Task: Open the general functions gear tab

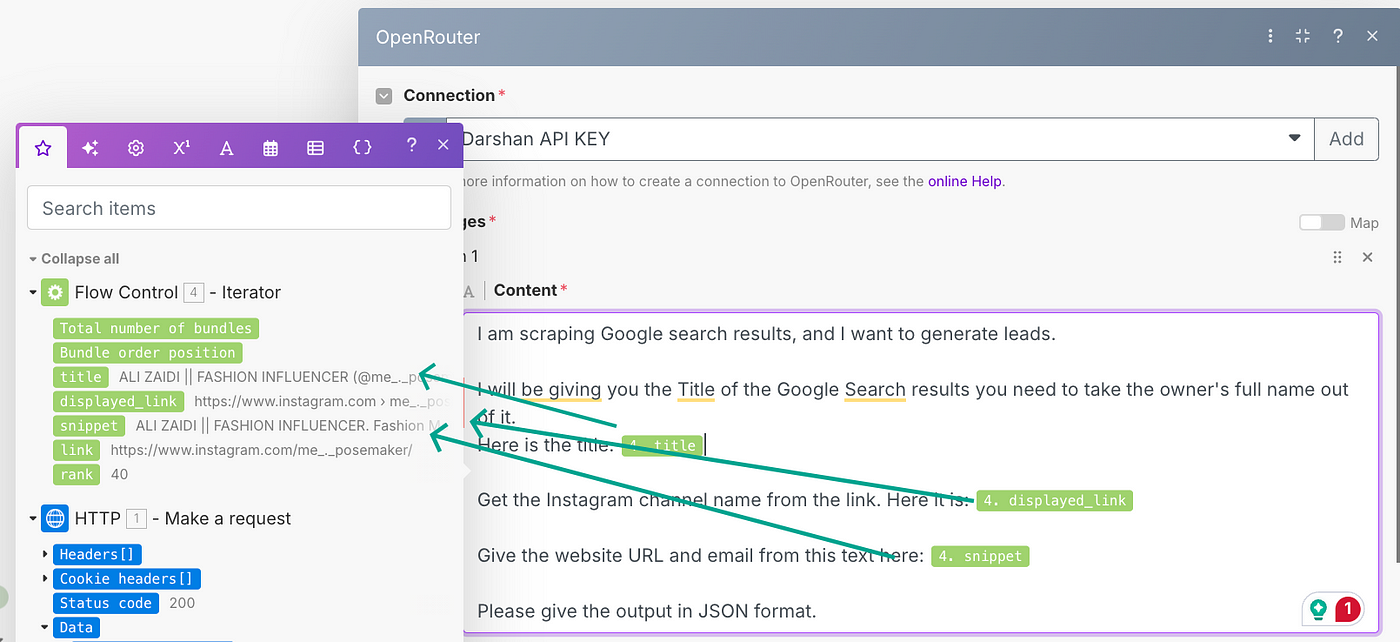Action: pos(136,147)
